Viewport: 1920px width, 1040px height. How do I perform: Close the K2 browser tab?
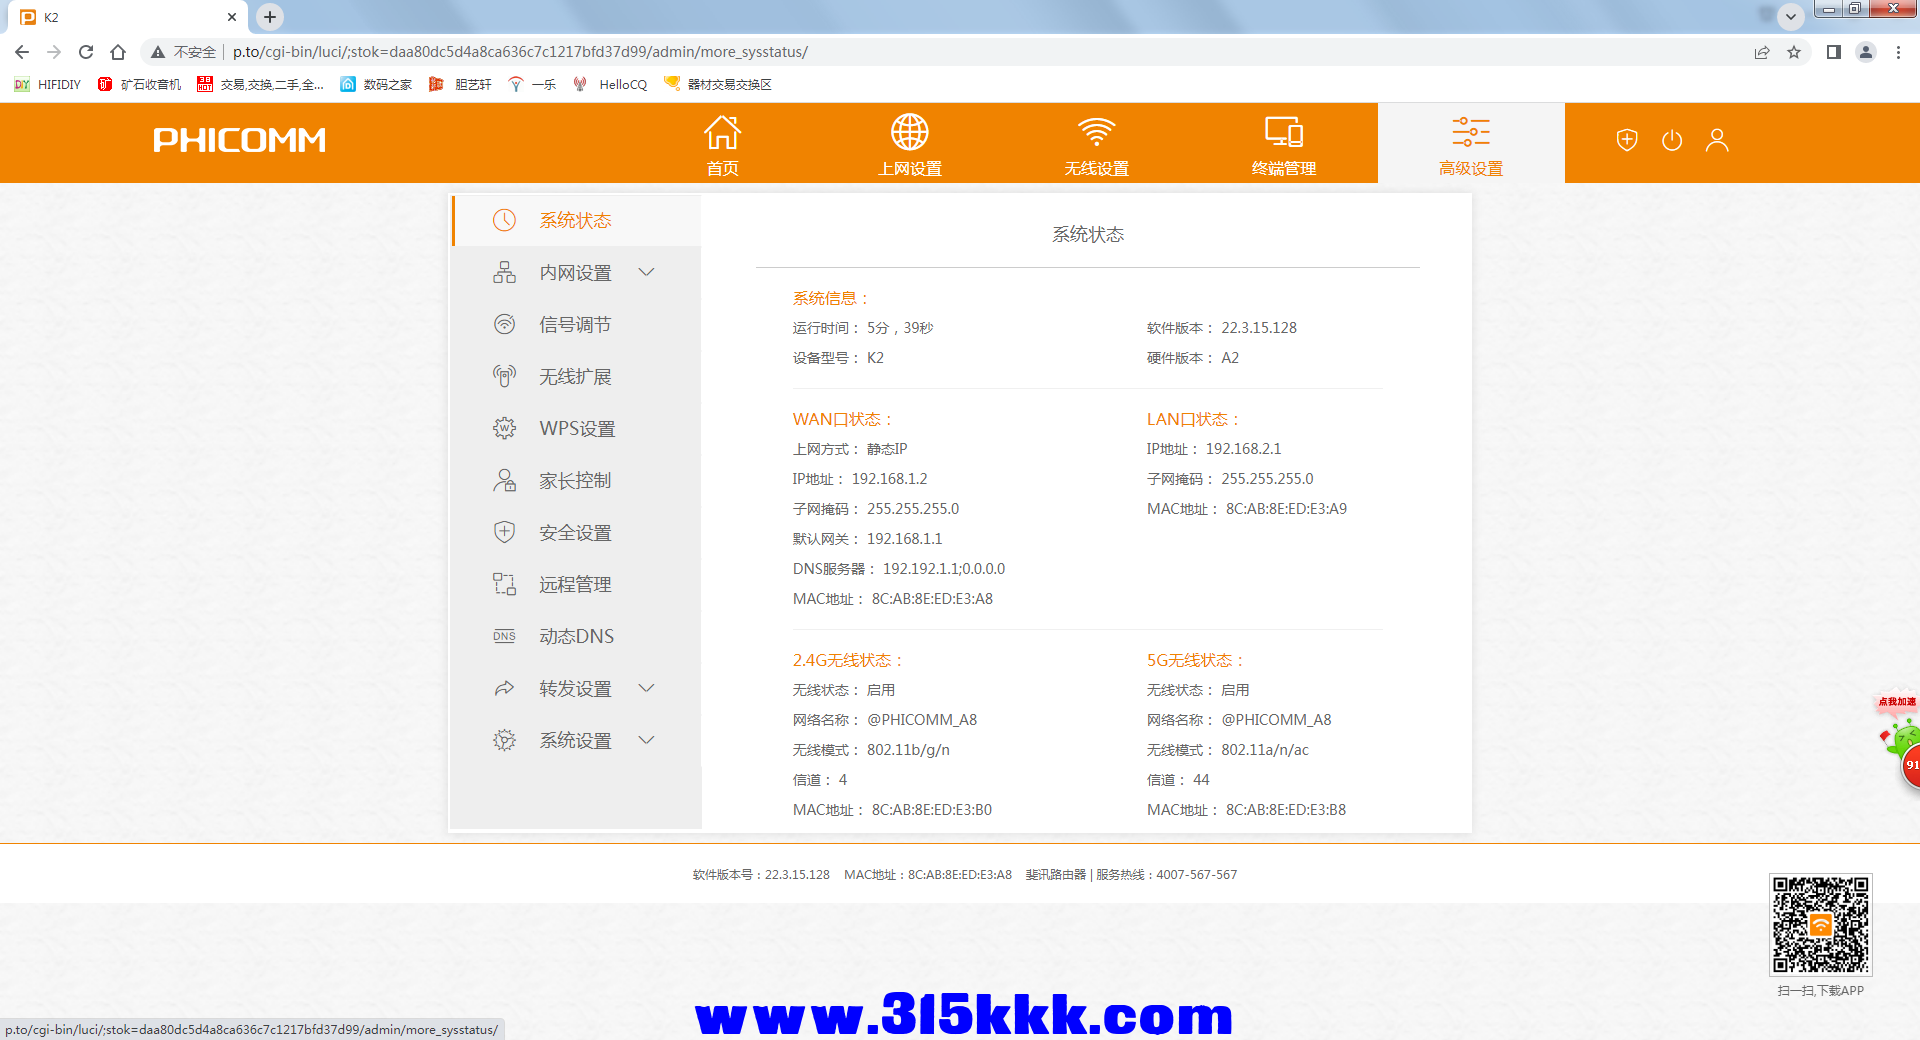[232, 17]
